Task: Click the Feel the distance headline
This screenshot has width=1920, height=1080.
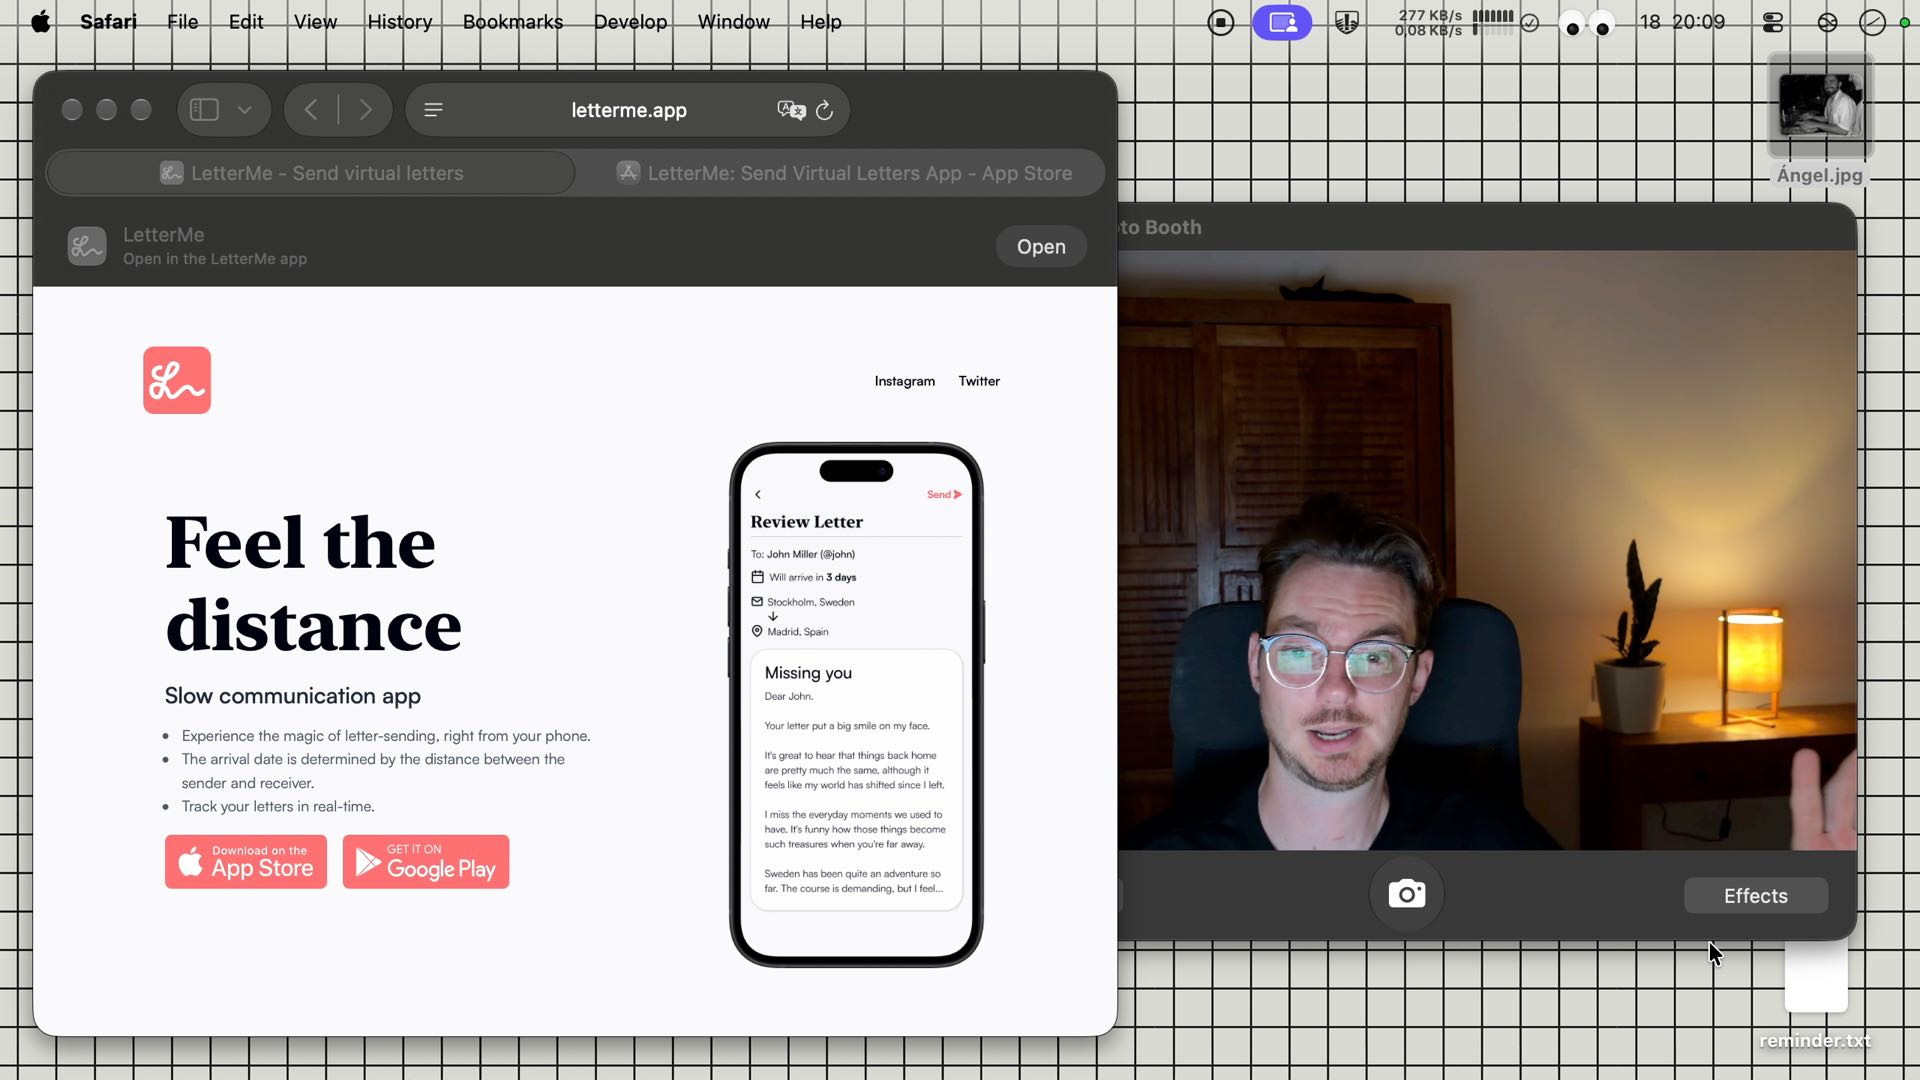Action: (x=314, y=584)
